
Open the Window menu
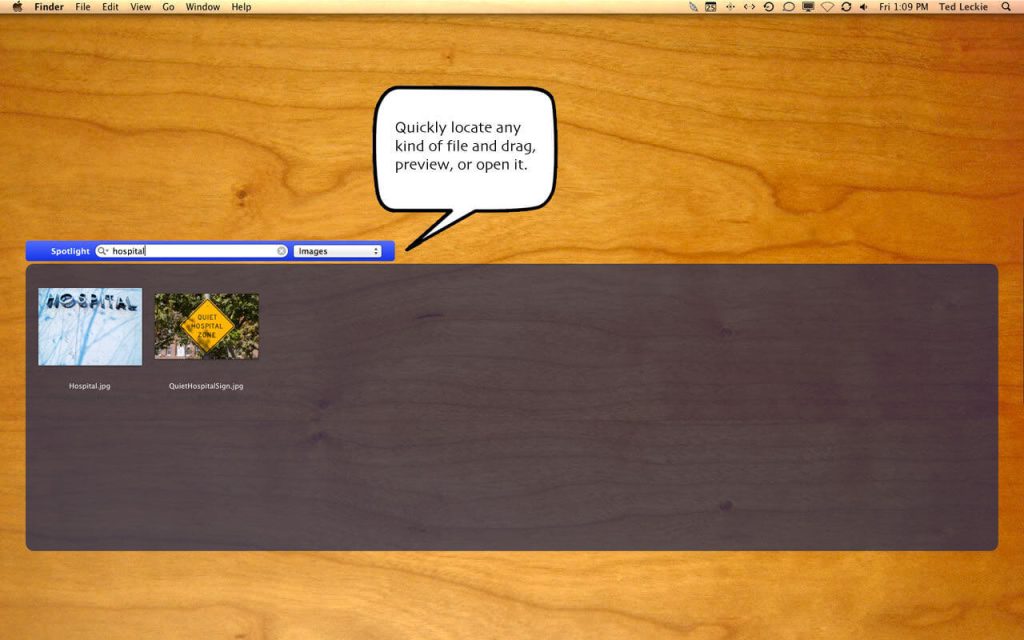coord(203,7)
